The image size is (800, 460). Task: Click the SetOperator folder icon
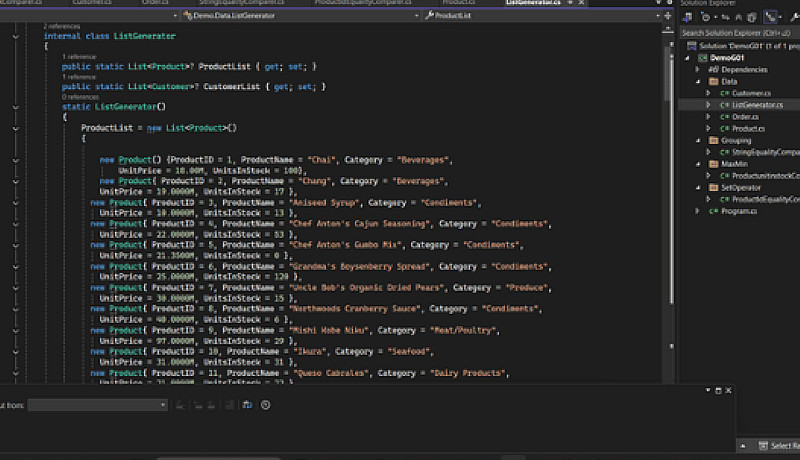714,188
